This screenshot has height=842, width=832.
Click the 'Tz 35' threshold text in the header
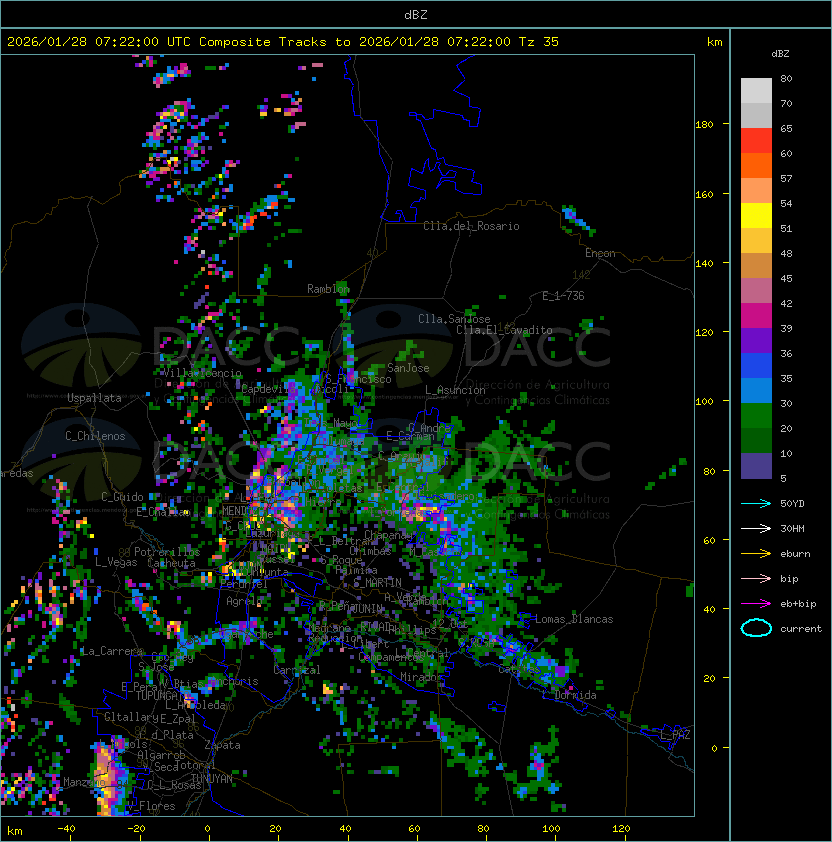[539, 42]
